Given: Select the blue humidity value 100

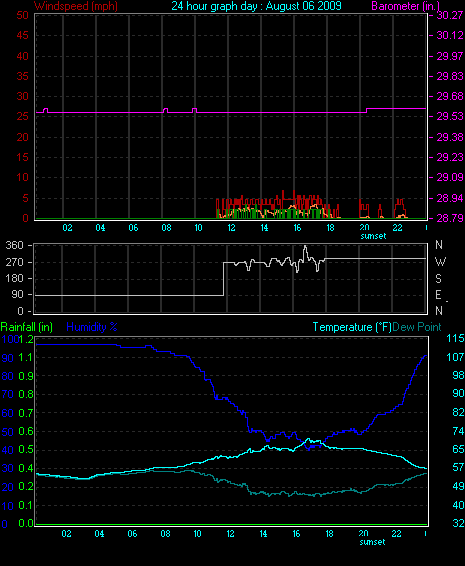Looking at the screenshot, I should click(9, 339).
